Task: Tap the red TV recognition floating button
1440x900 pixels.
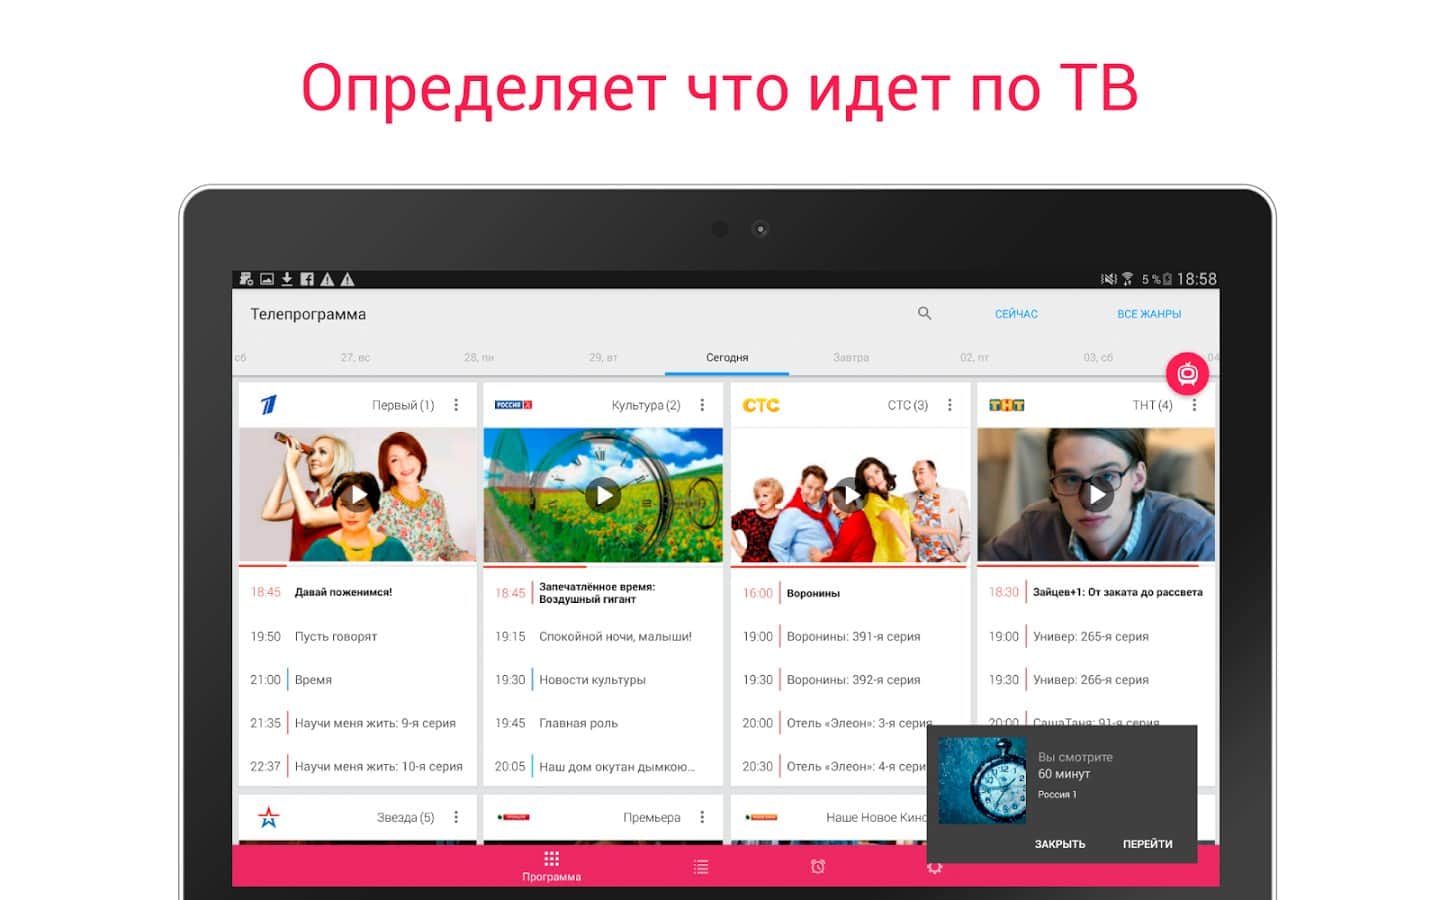Action: coord(1187,374)
